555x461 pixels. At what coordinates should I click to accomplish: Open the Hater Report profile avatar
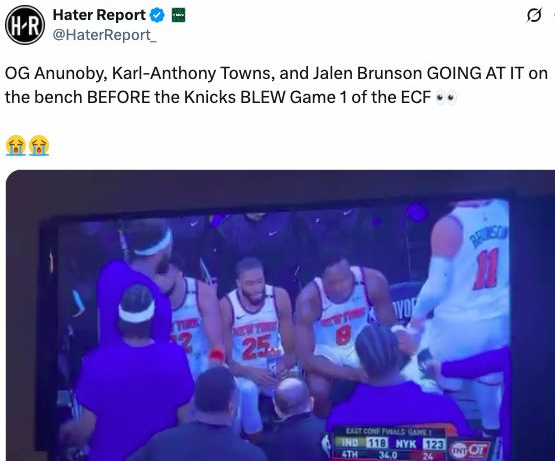coord(25,25)
